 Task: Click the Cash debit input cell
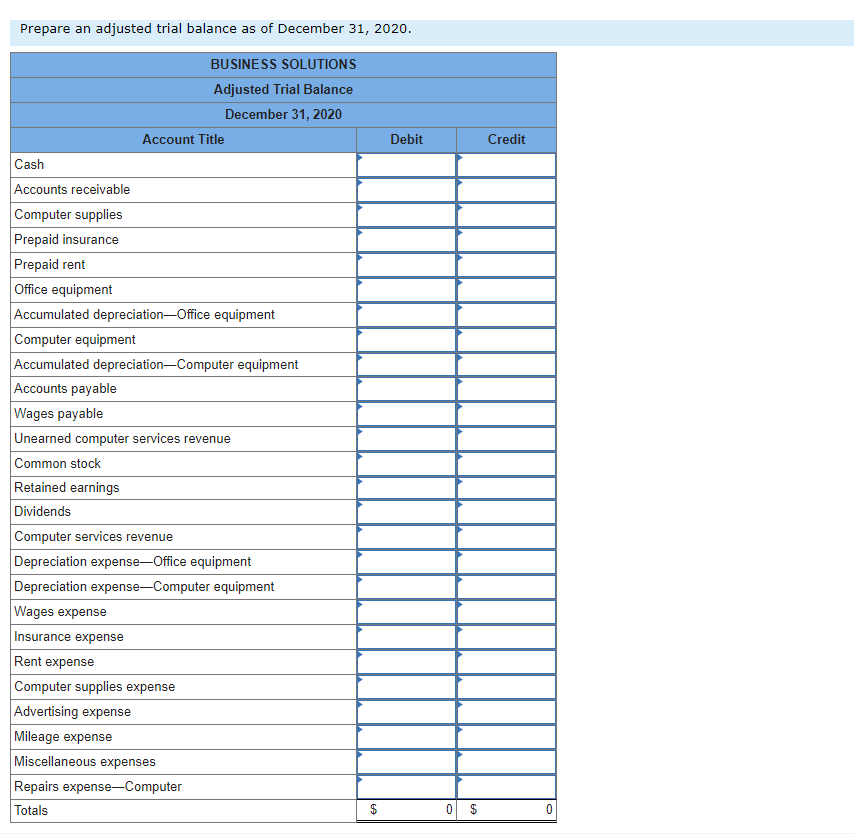pyautogui.click(x=406, y=165)
